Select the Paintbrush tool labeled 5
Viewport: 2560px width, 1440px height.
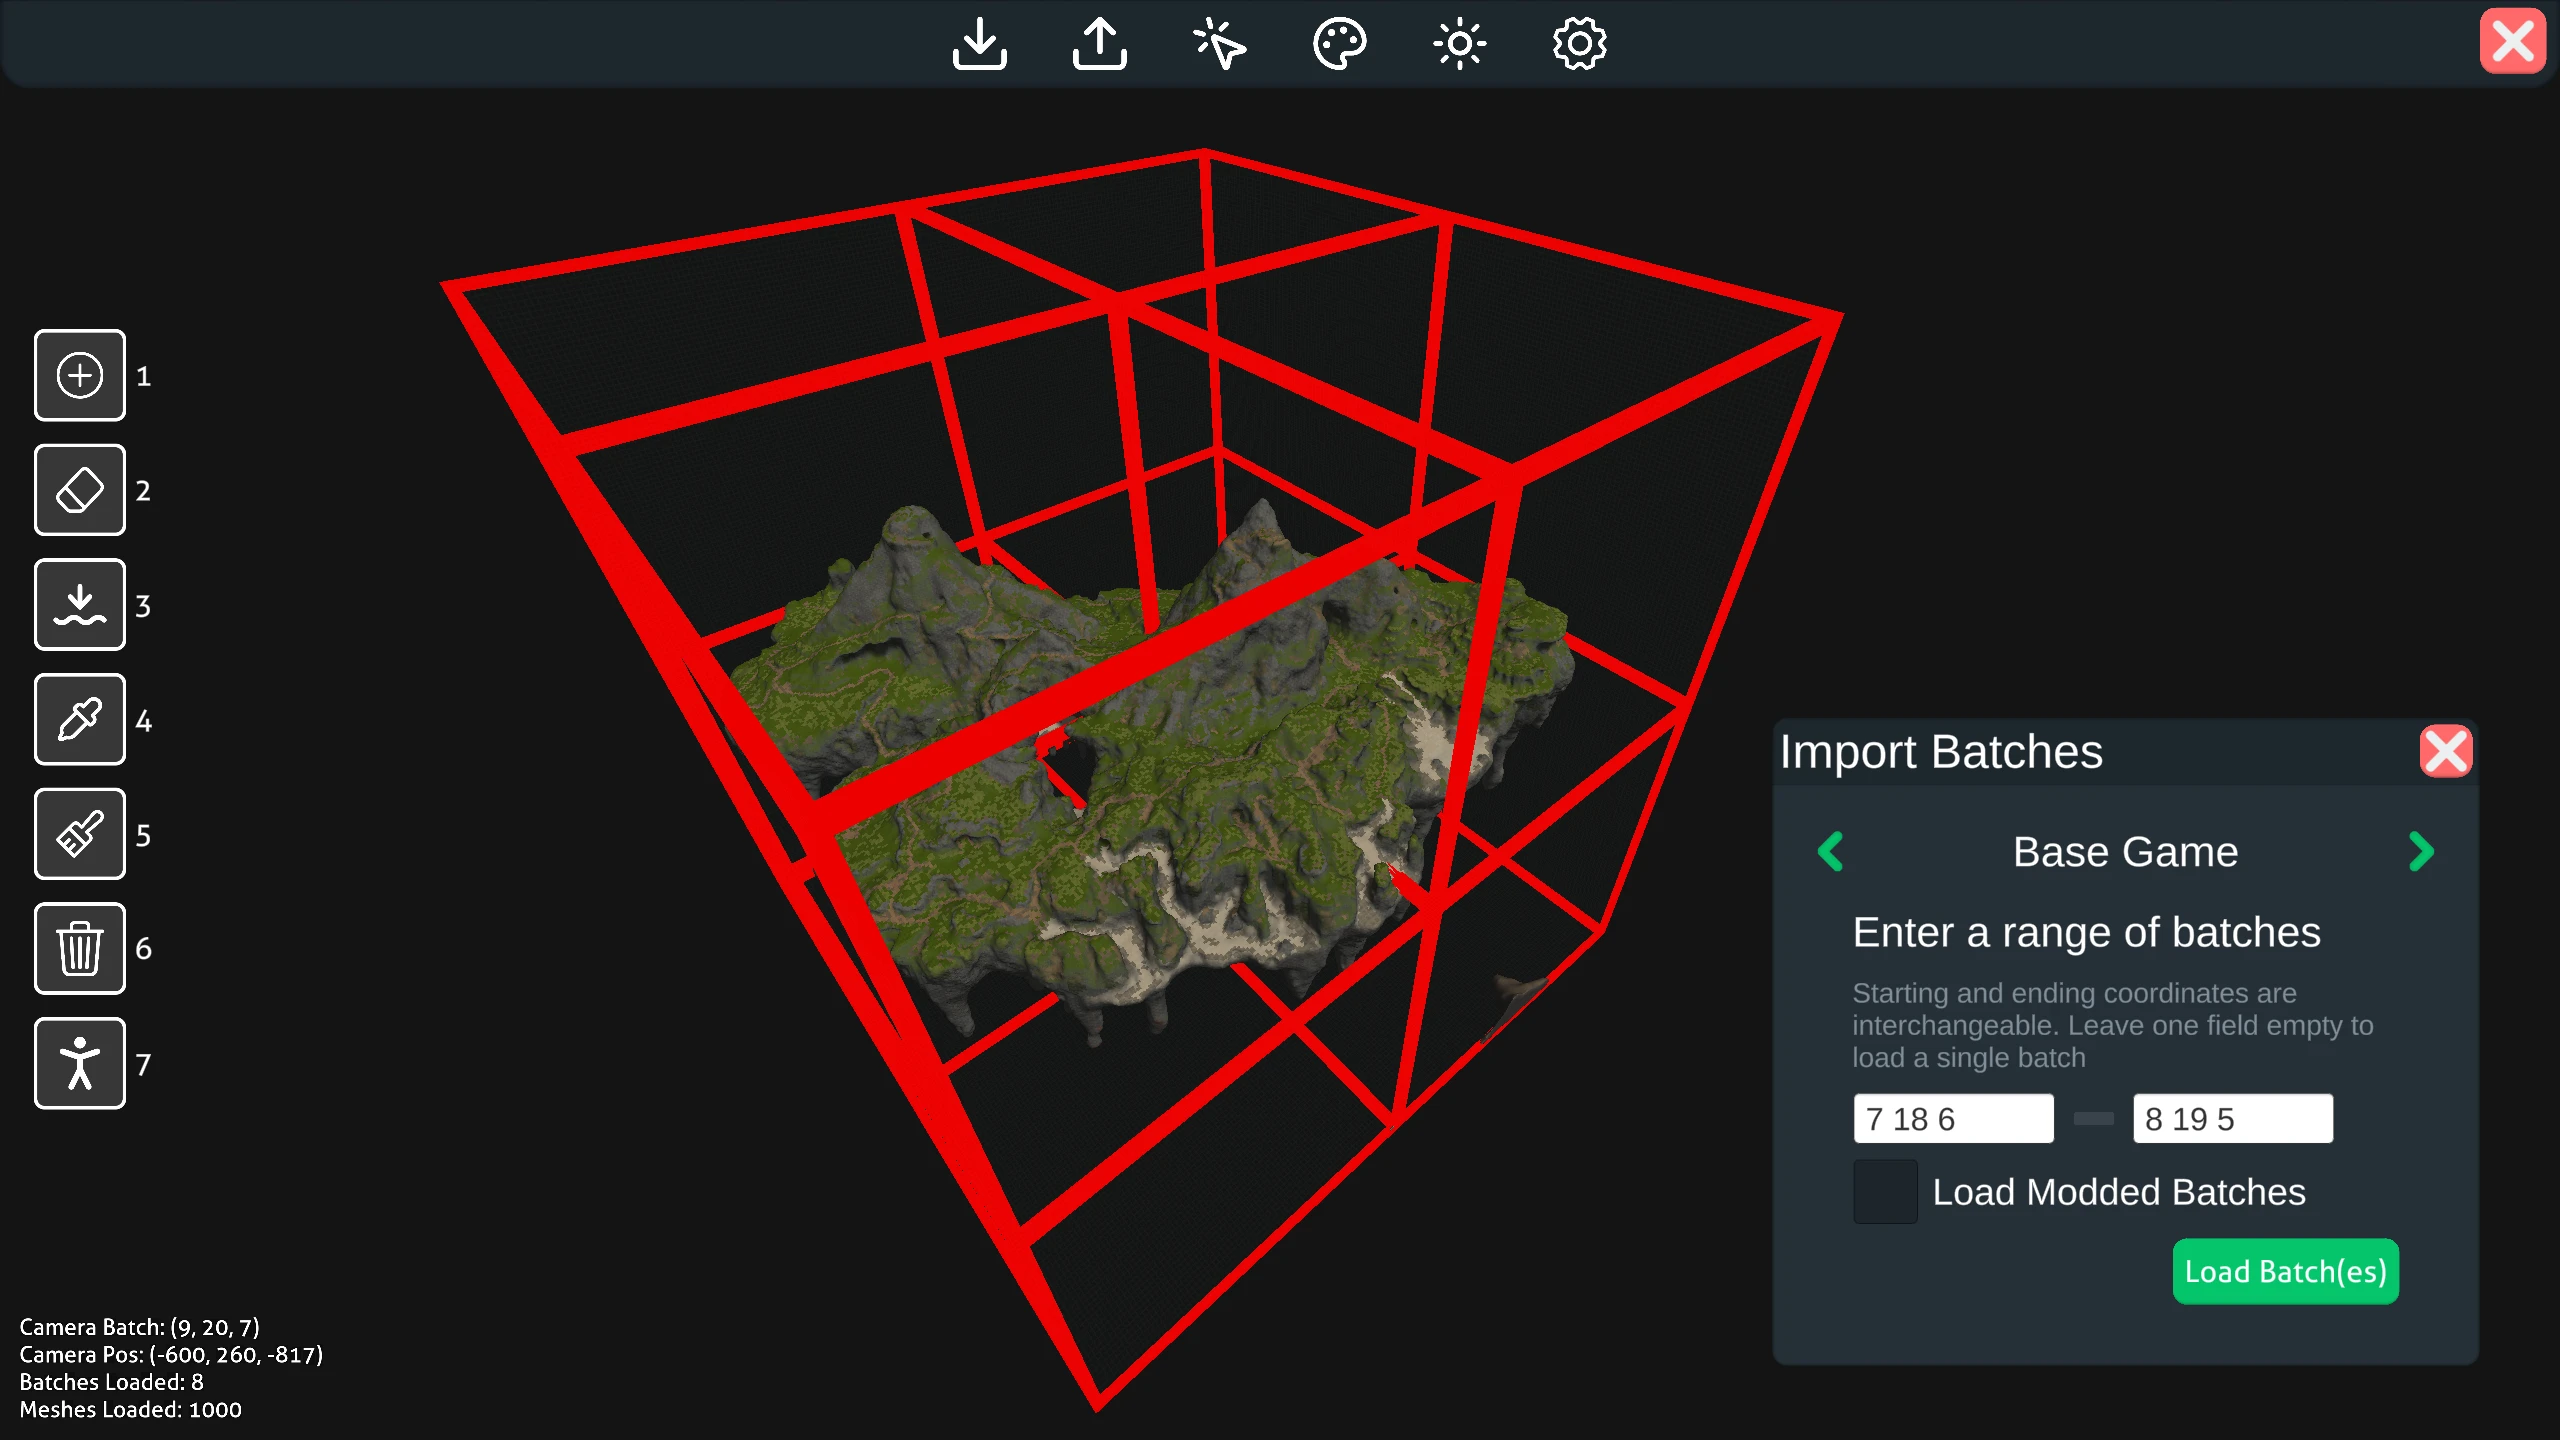[80, 834]
